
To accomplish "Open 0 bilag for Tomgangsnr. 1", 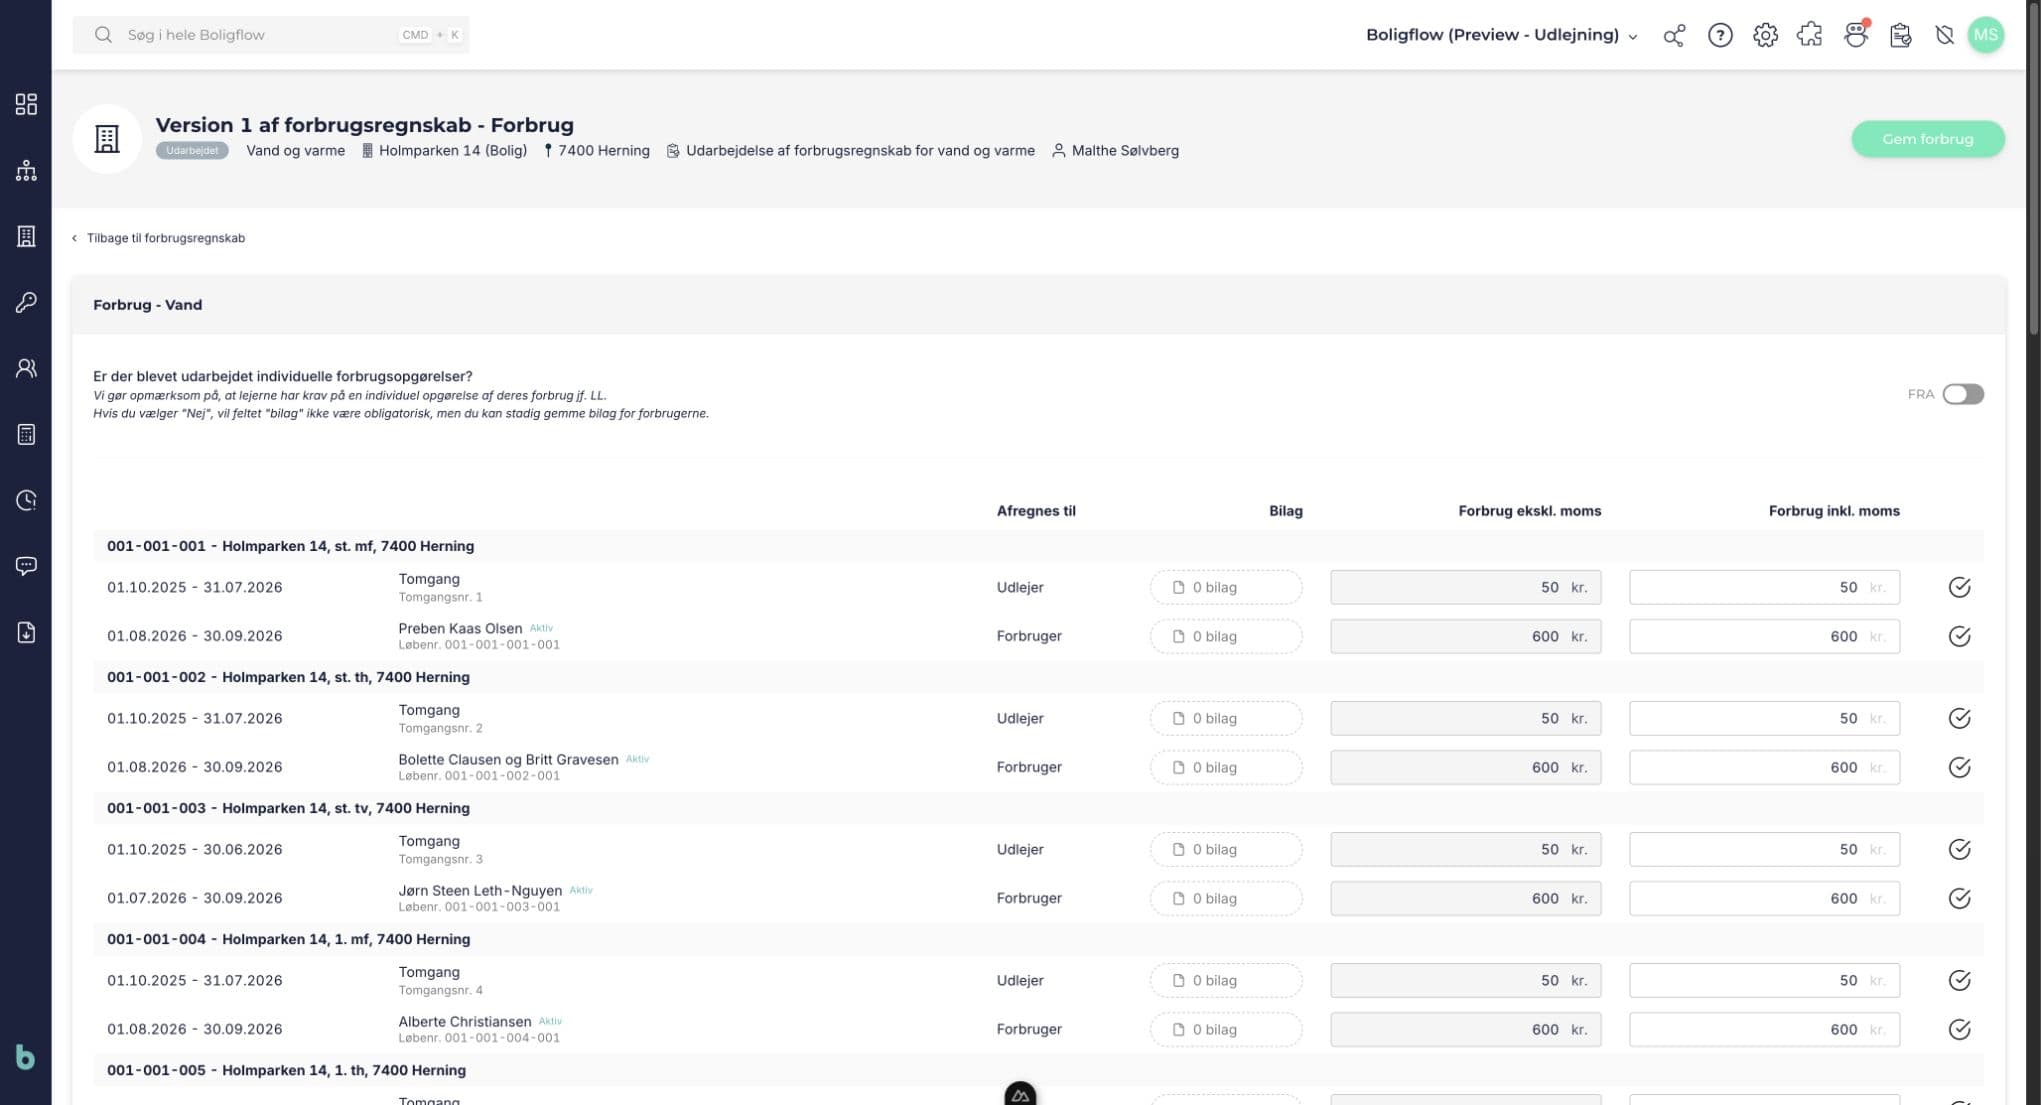I will 1226,587.
